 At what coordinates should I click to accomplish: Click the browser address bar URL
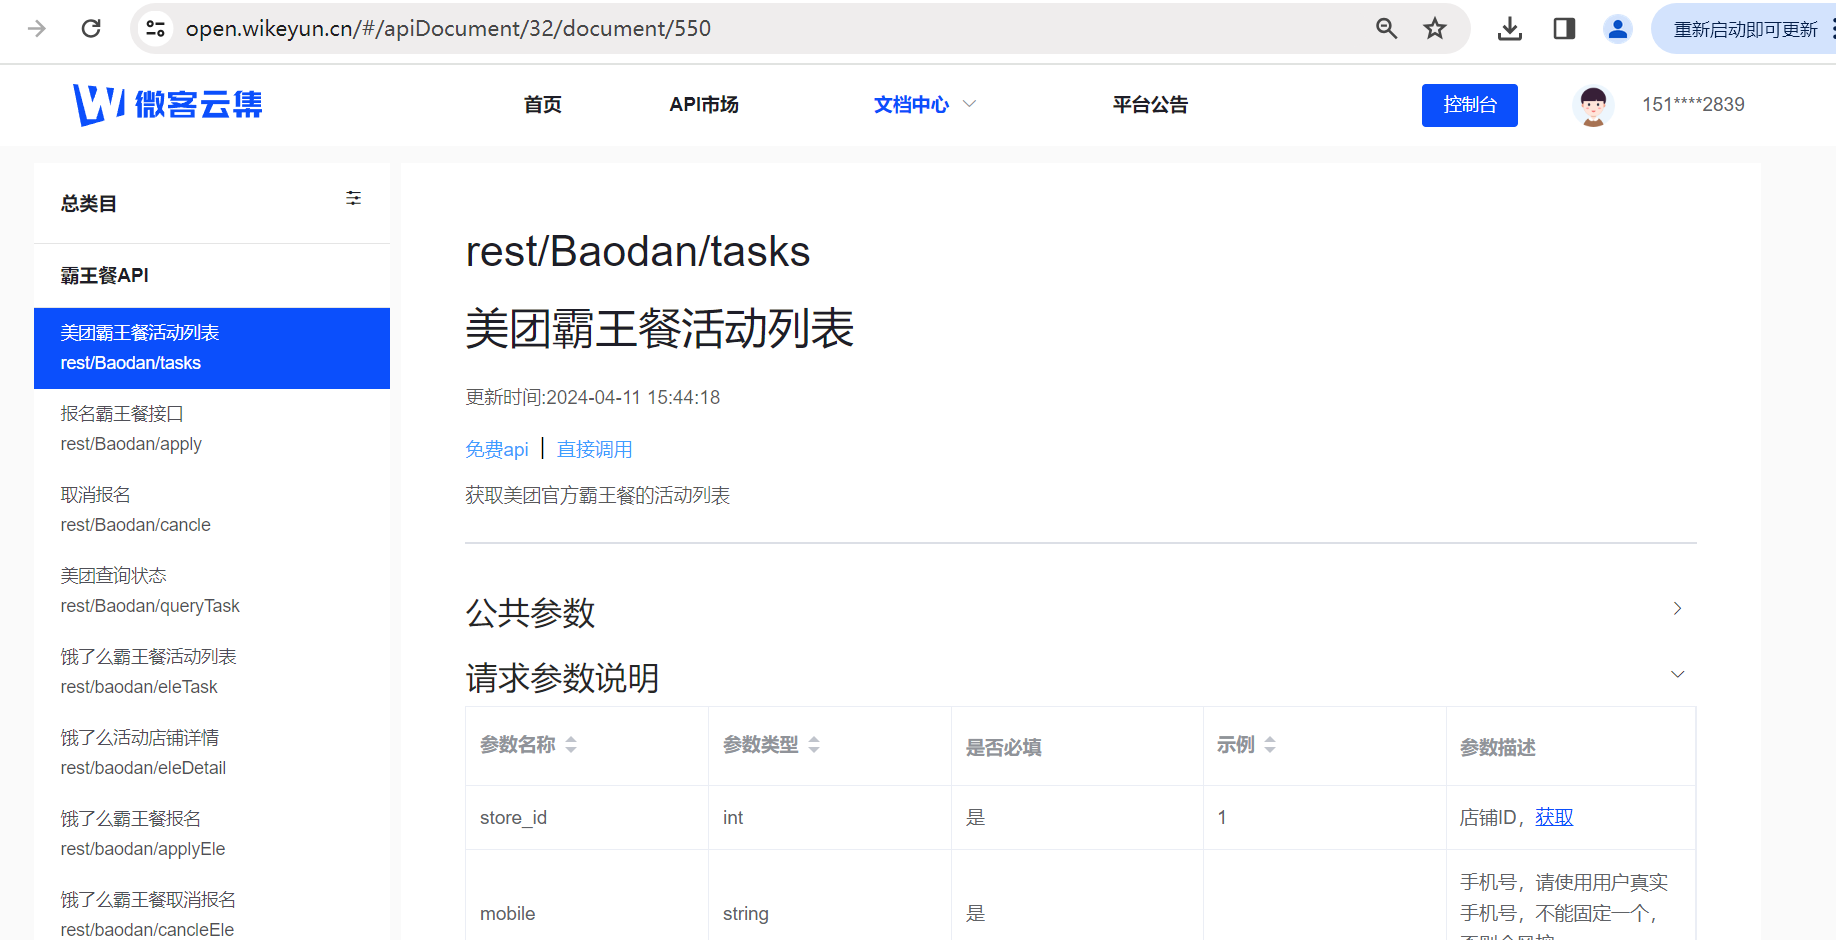(448, 28)
